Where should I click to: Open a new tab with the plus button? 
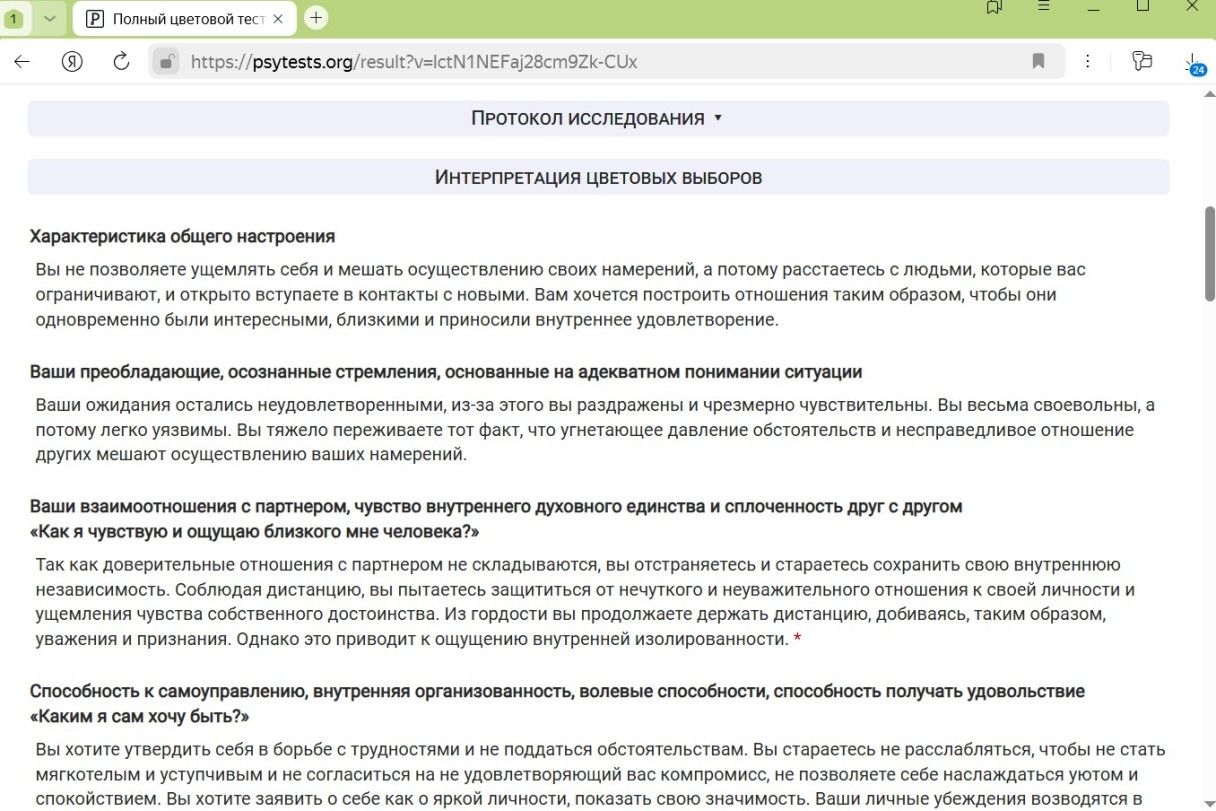[318, 17]
